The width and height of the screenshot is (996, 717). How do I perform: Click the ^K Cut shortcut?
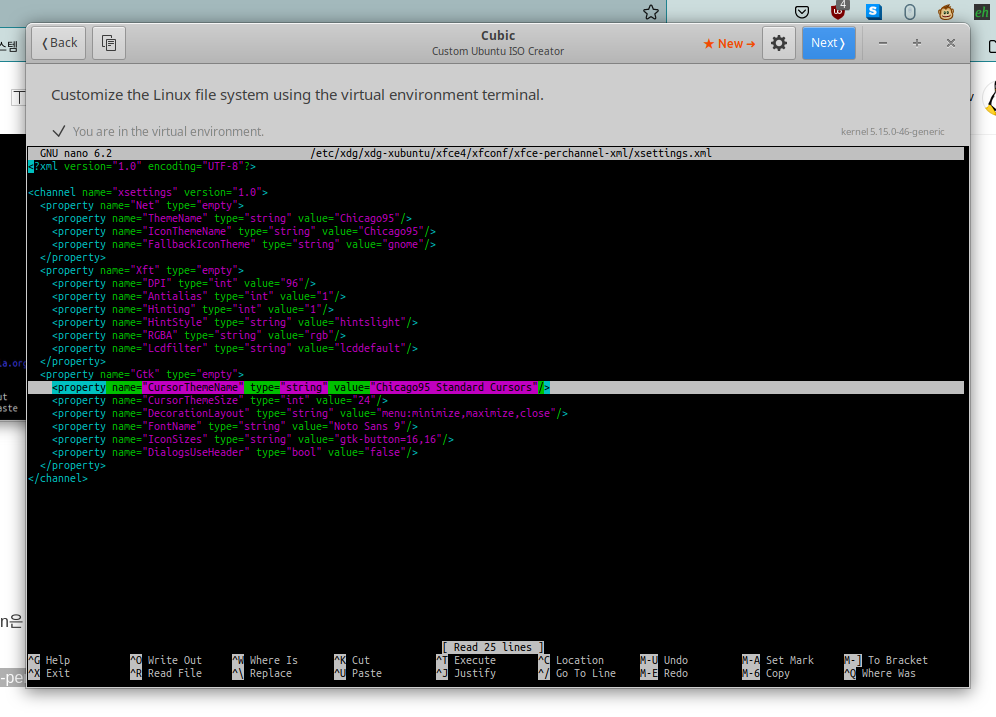point(352,660)
